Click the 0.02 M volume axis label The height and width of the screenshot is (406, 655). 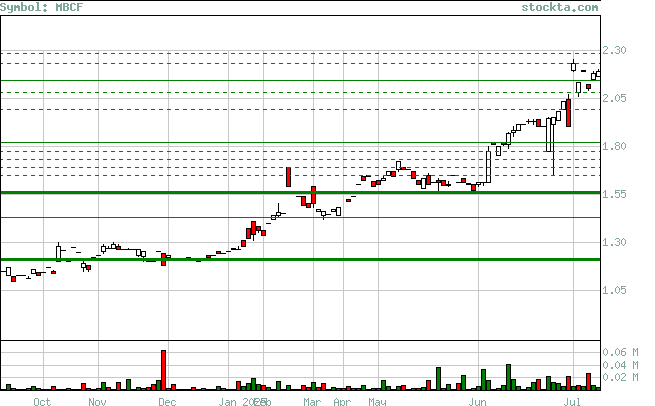[620, 378]
